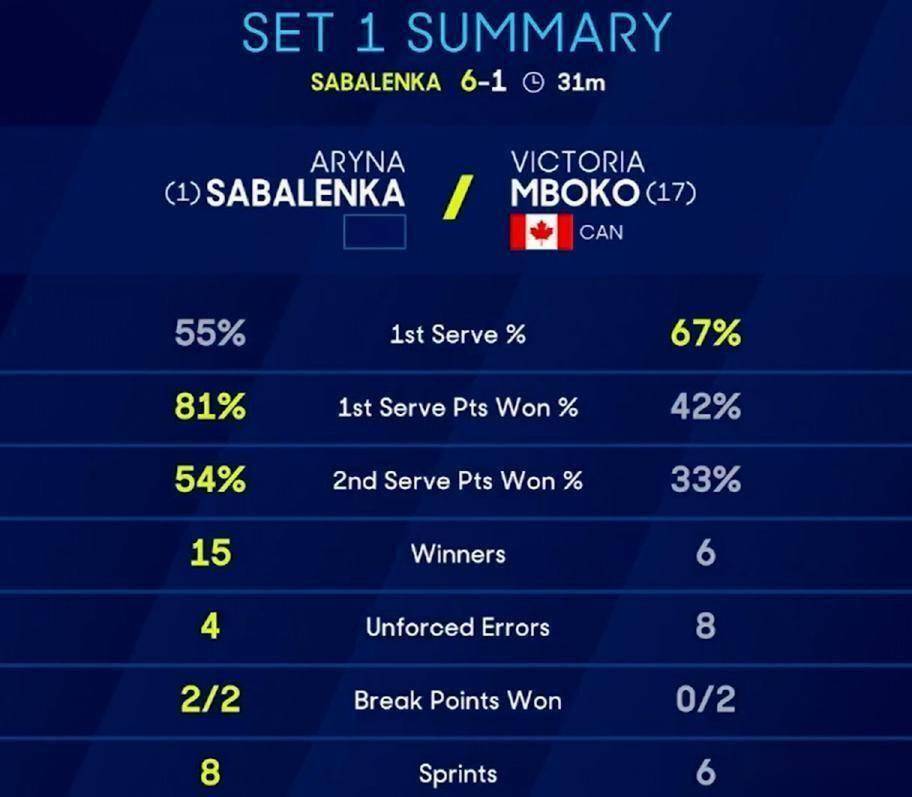Click Mboko's 0/2 break points value
This screenshot has height=797, width=912.
click(x=705, y=700)
